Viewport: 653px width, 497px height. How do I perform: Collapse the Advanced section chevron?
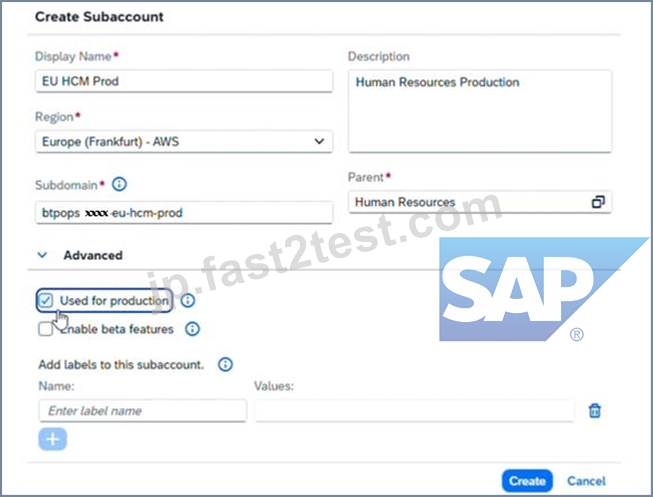coord(42,255)
